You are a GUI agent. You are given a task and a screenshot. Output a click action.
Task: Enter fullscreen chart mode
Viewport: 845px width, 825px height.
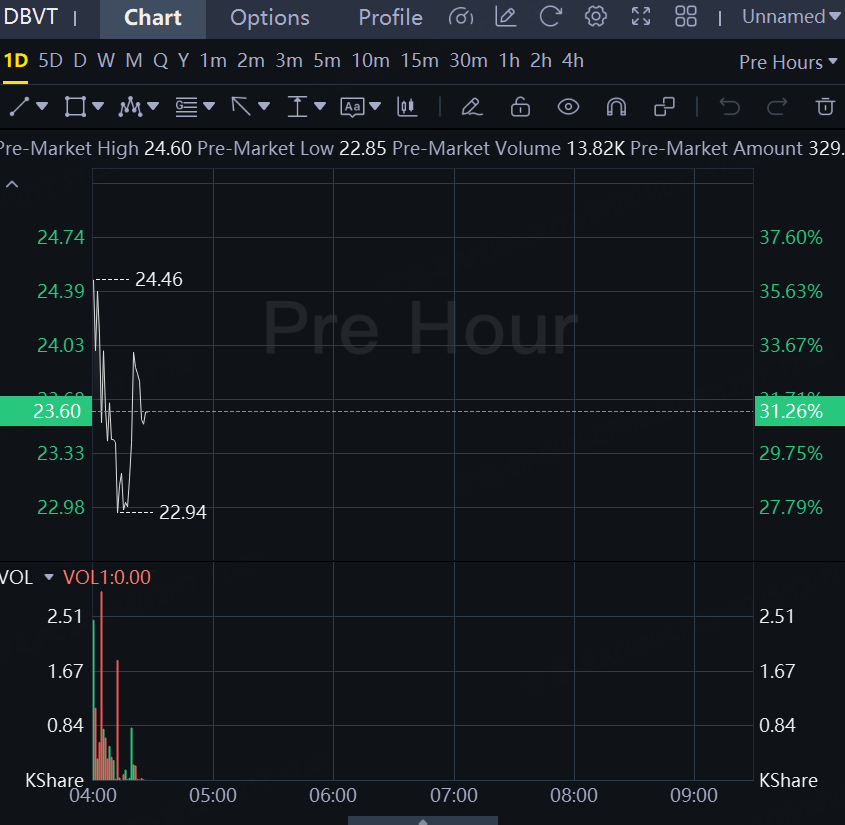coord(641,17)
